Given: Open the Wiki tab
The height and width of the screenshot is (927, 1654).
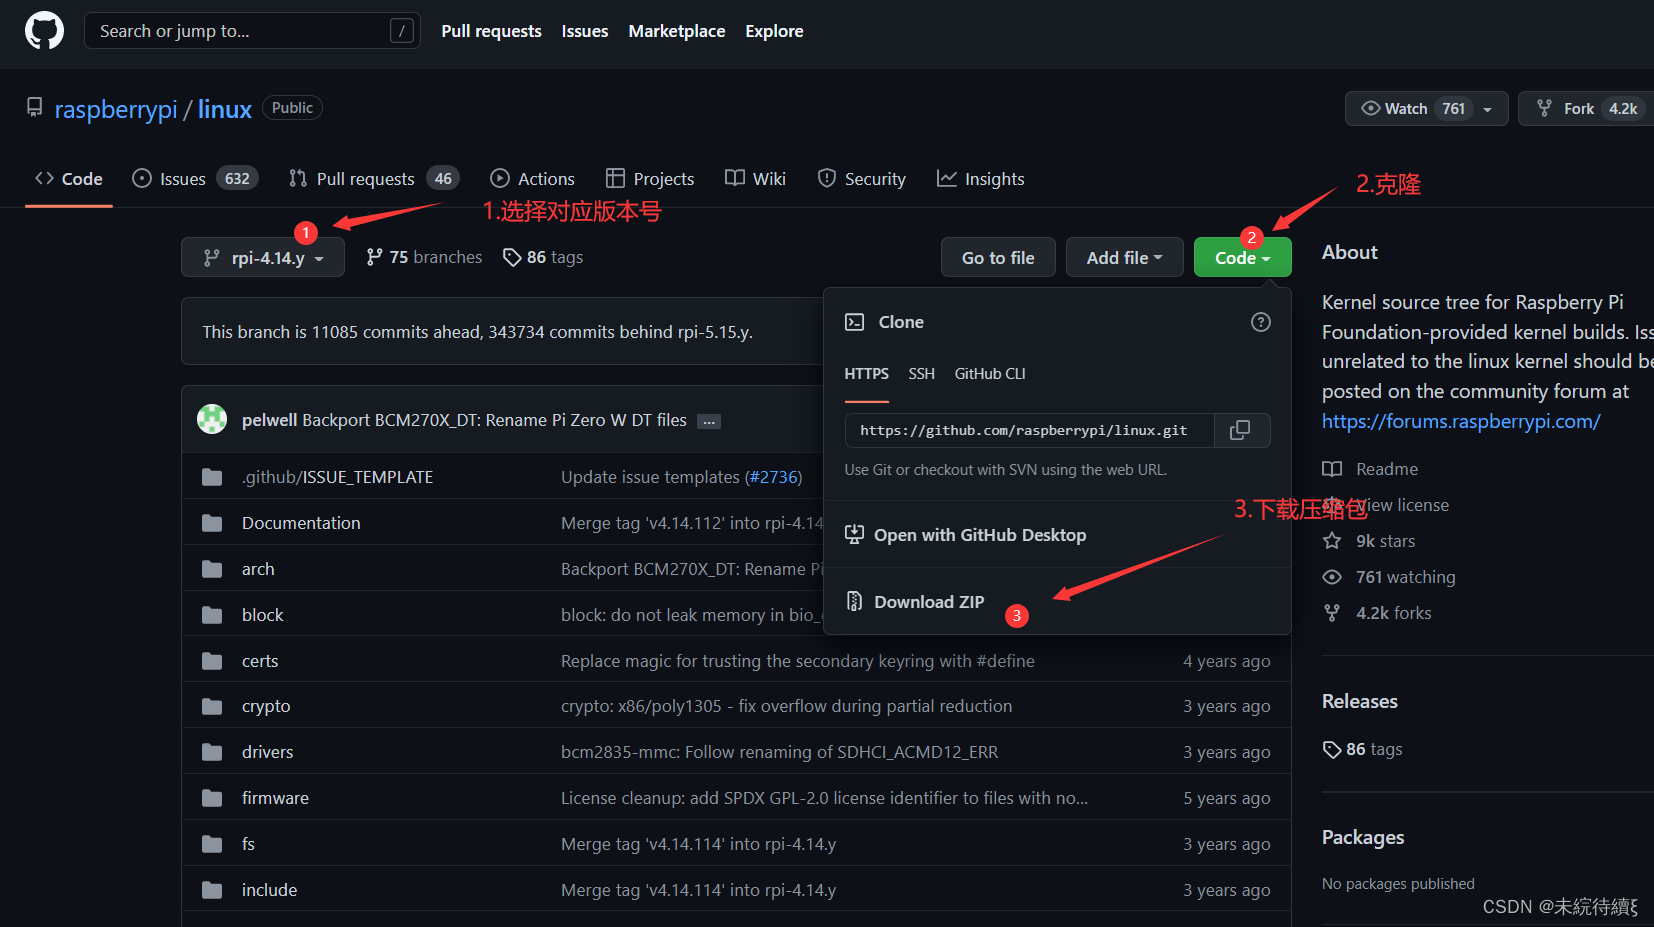Looking at the screenshot, I should click(x=755, y=179).
